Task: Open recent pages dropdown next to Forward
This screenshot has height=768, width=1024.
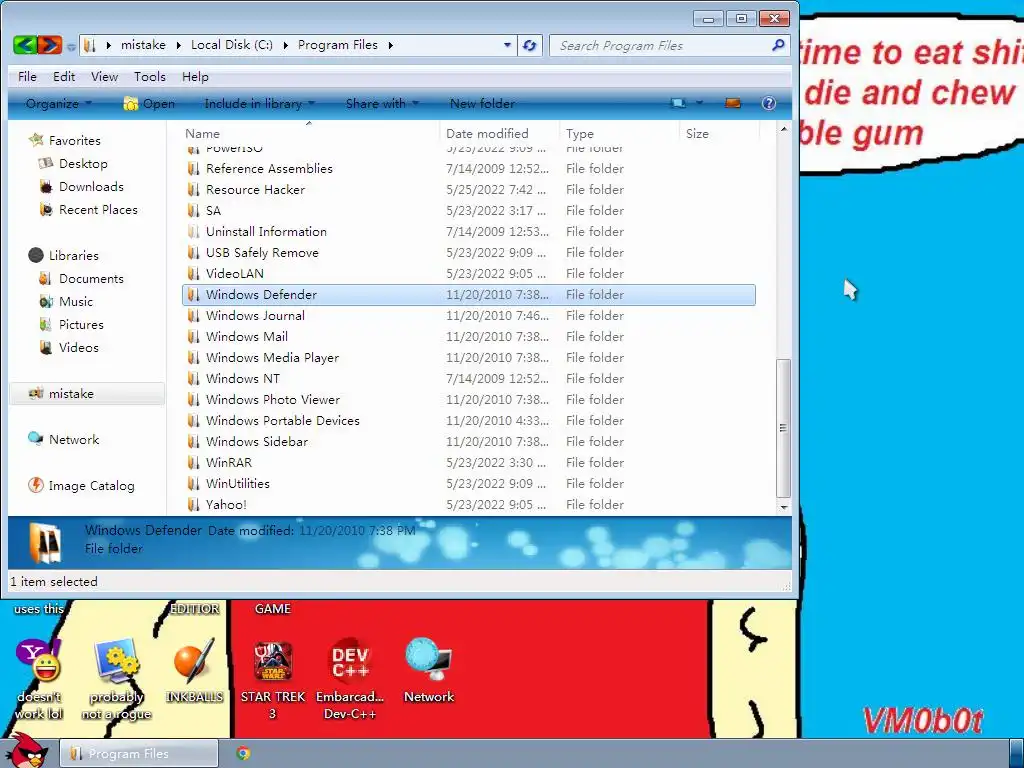Action: 71,46
